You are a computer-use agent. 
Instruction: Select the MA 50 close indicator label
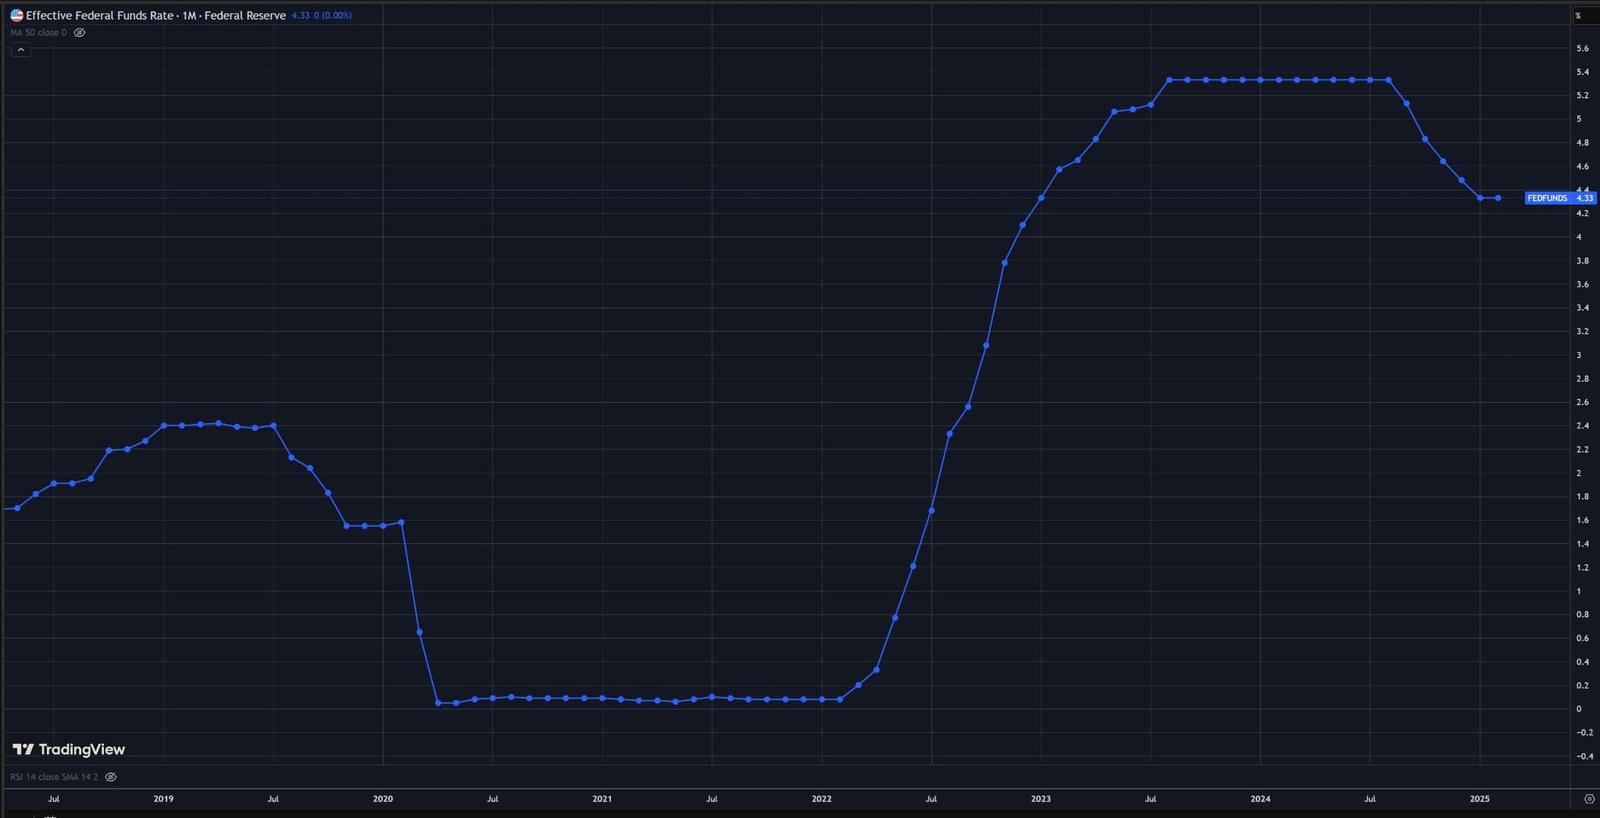click(39, 33)
